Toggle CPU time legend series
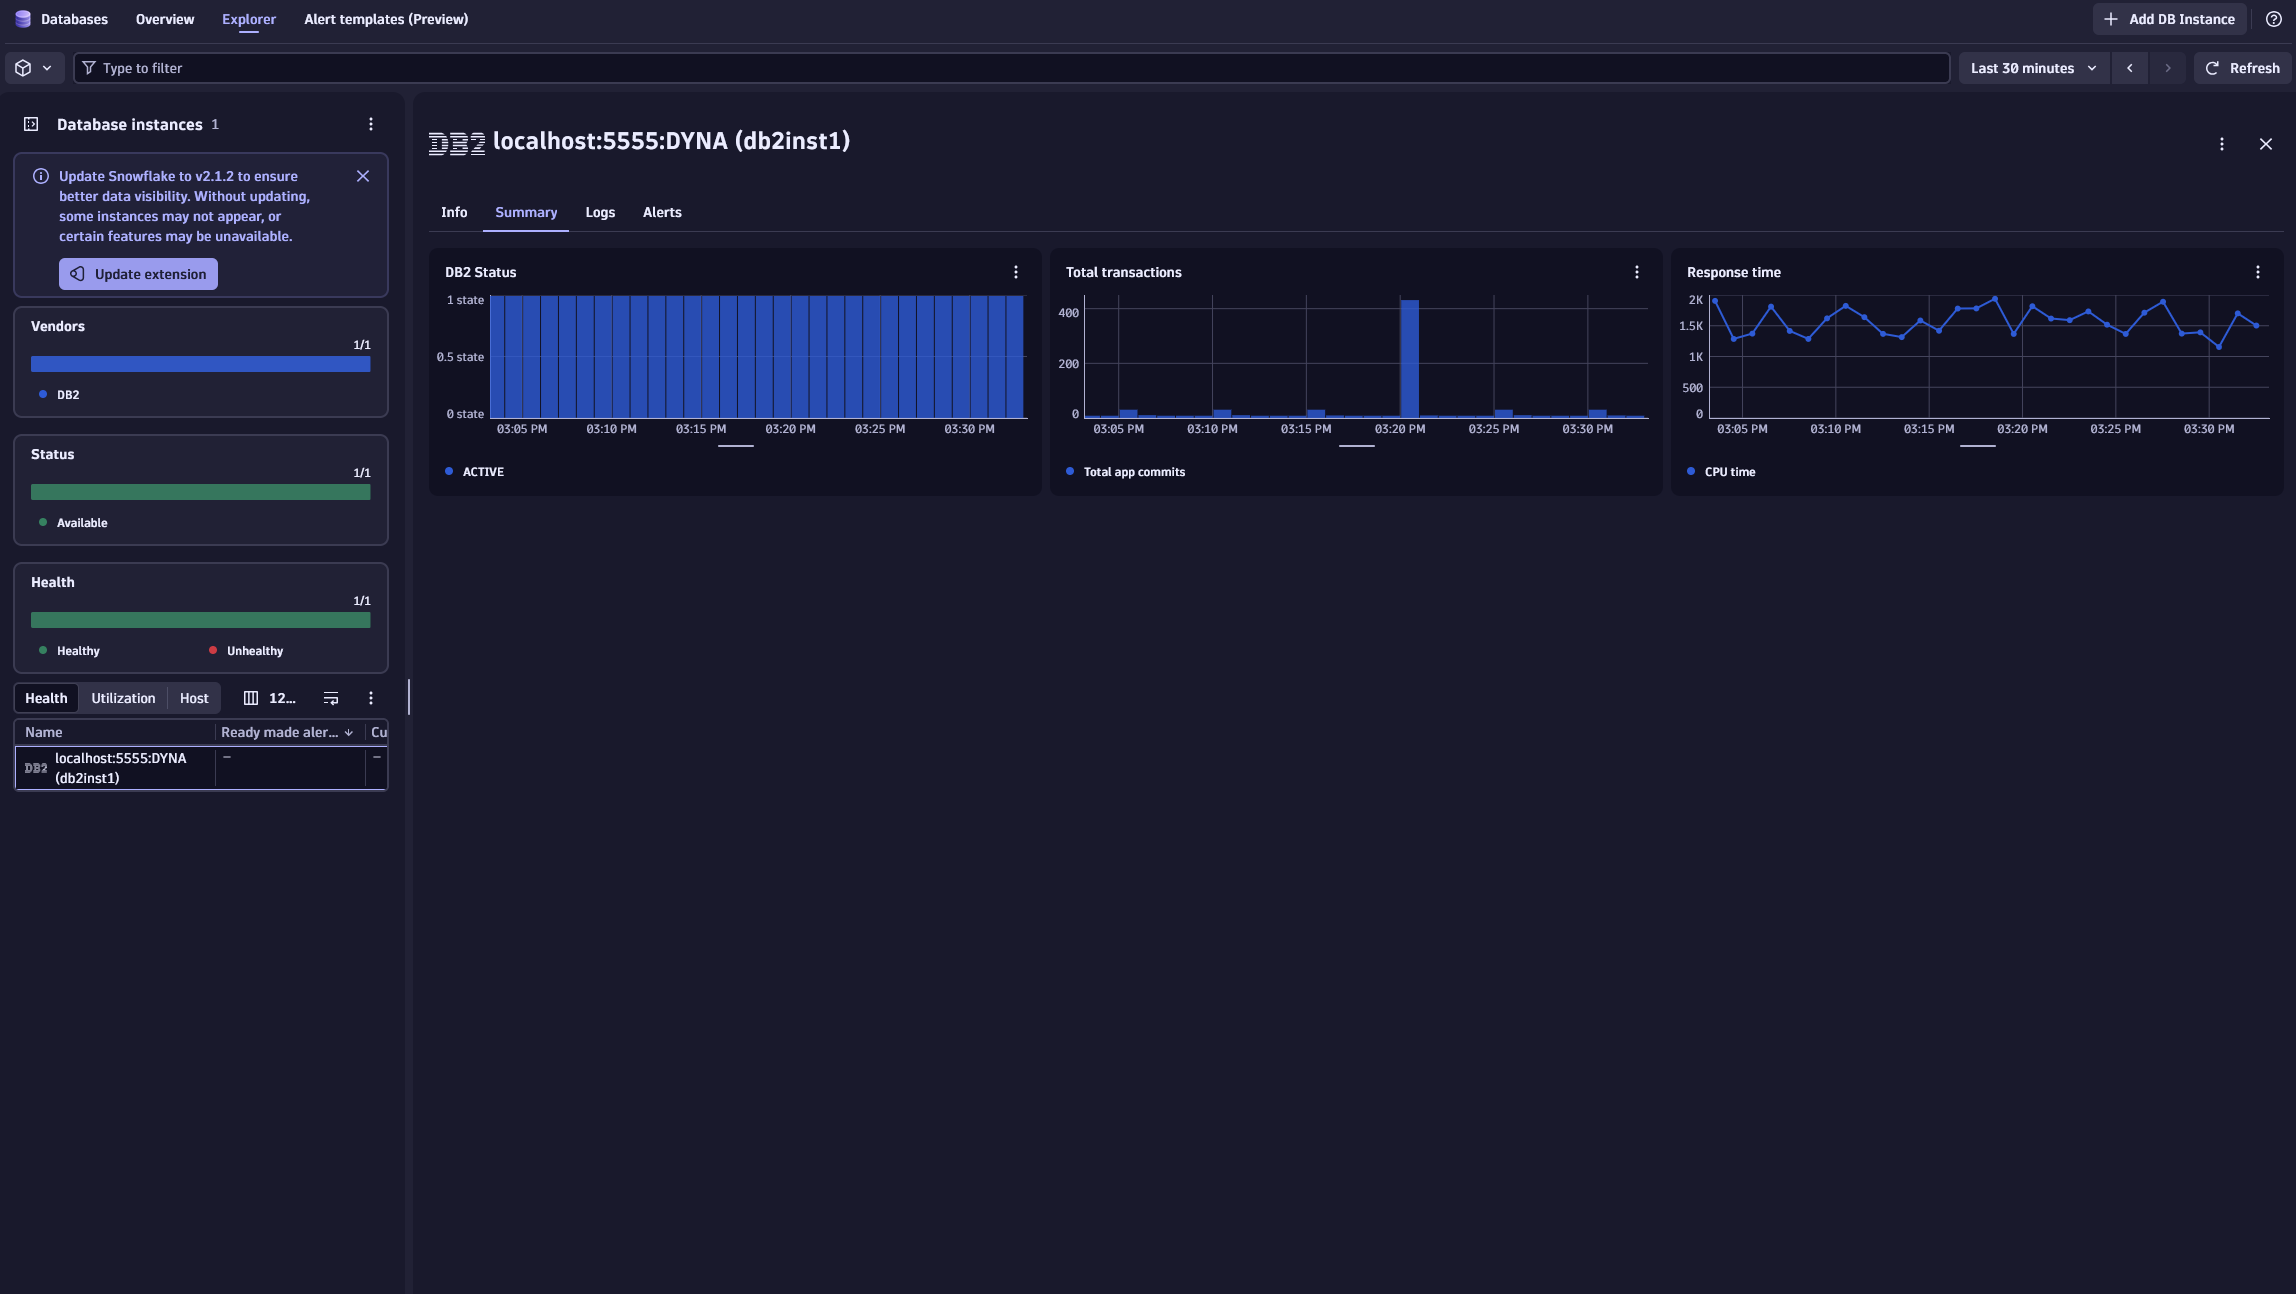The width and height of the screenshot is (2296, 1294). (x=1729, y=472)
